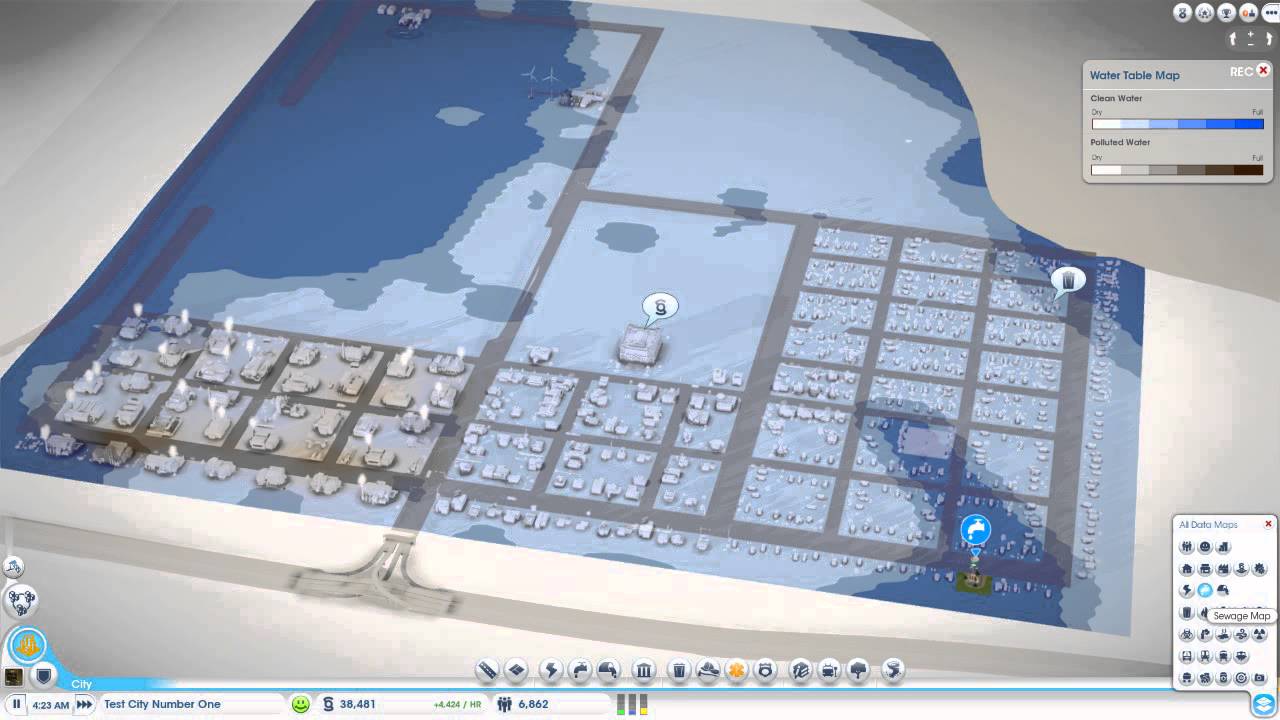Click the trash can map bubble

(1068, 281)
